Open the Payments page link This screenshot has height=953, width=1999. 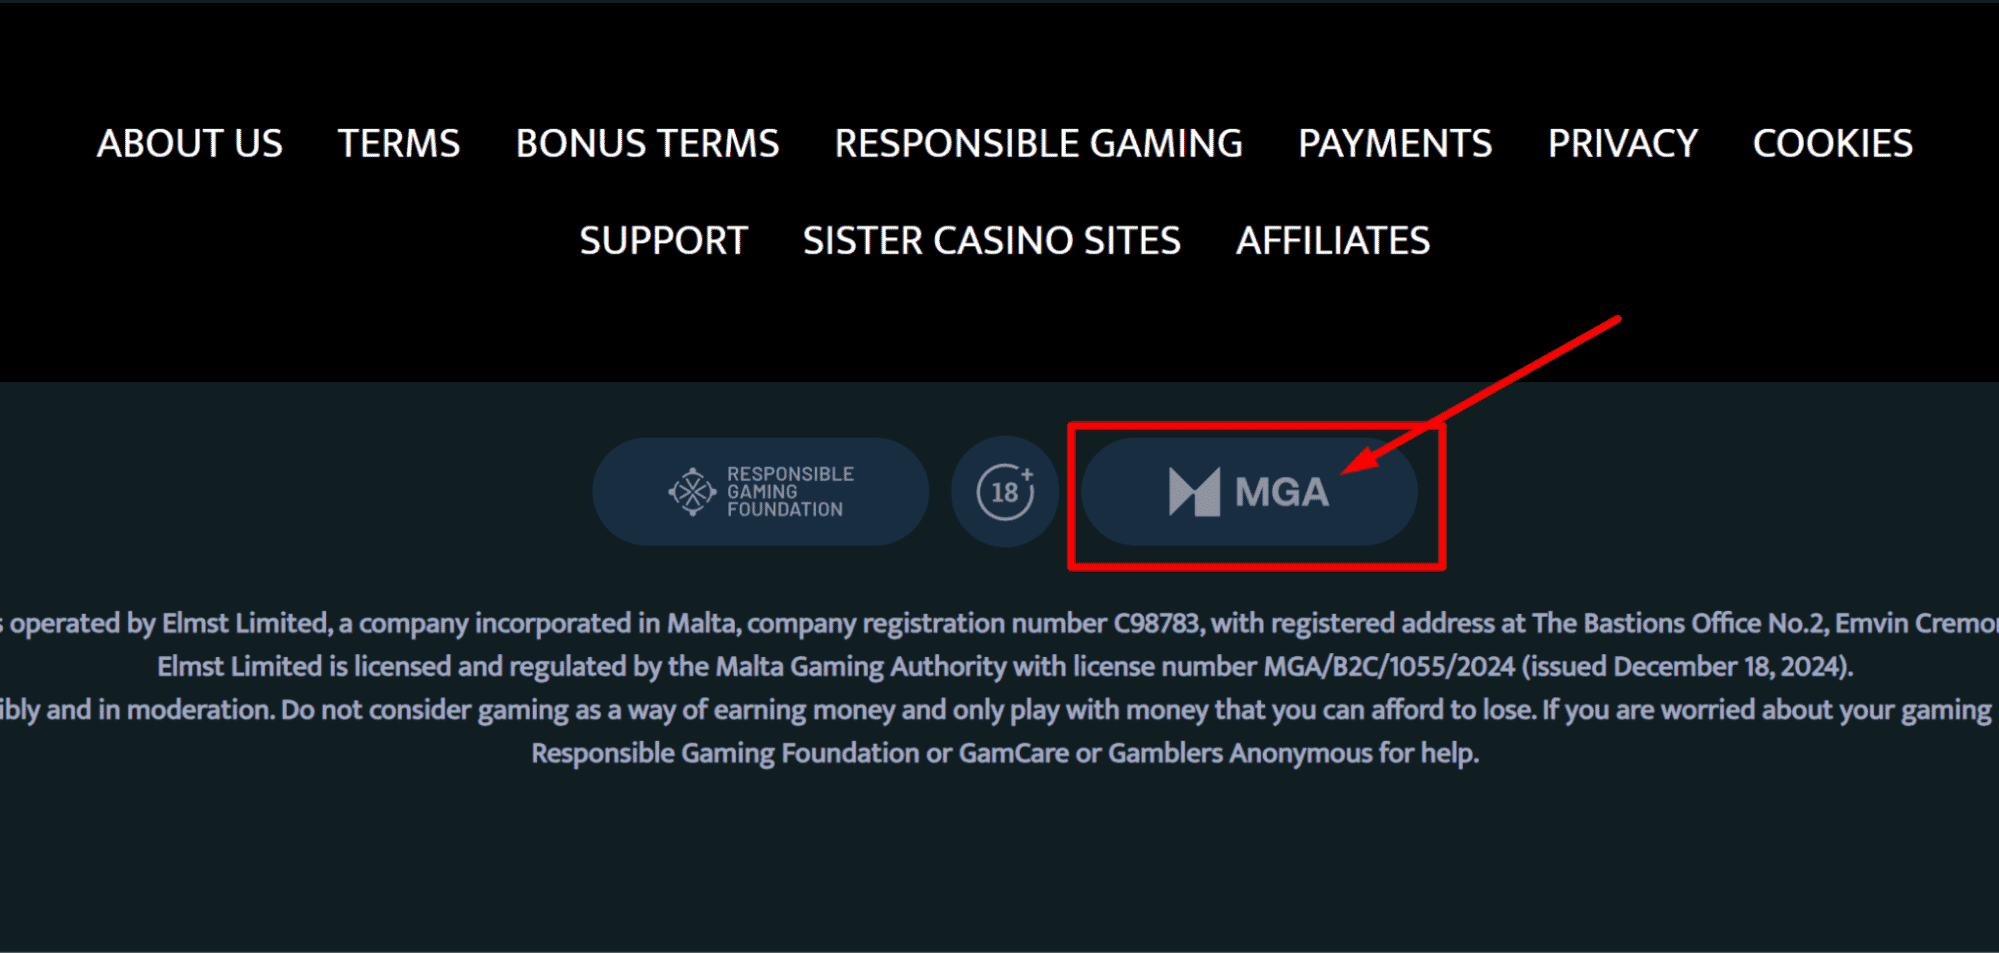[x=1395, y=143]
